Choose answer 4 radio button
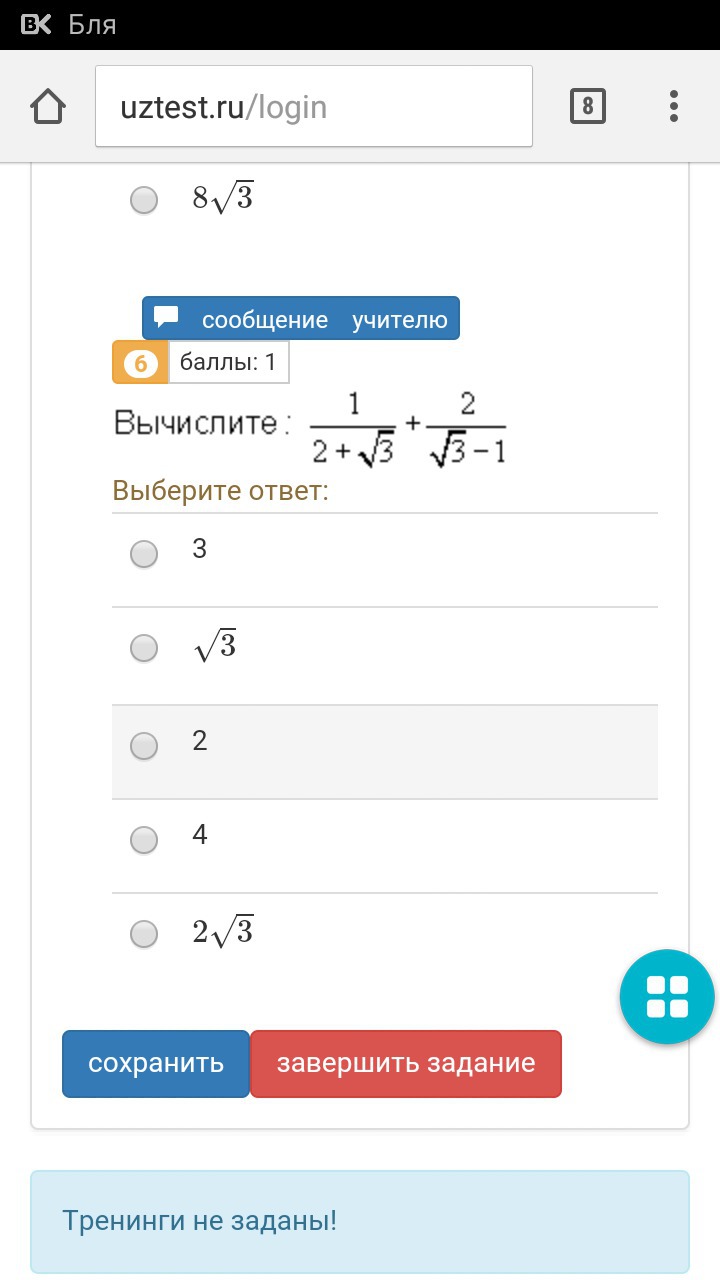720x1280 pixels. click(x=144, y=839)
